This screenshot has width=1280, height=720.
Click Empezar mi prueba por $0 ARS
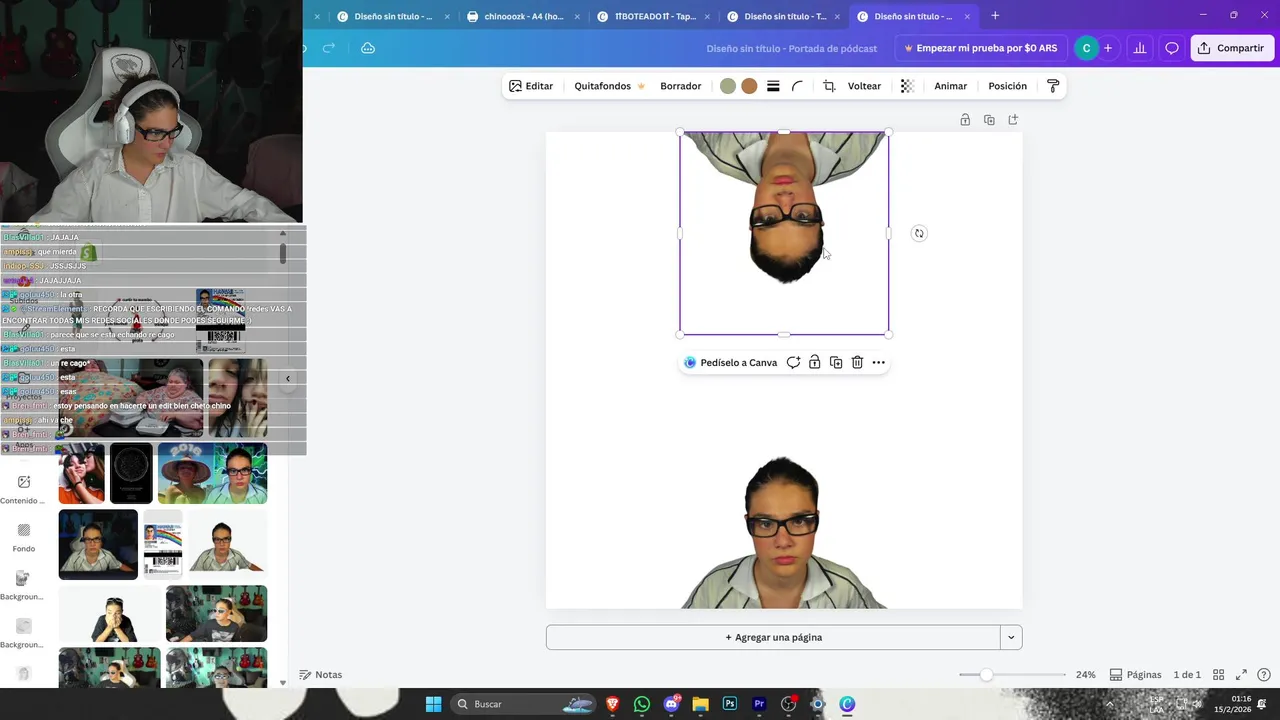980,48
